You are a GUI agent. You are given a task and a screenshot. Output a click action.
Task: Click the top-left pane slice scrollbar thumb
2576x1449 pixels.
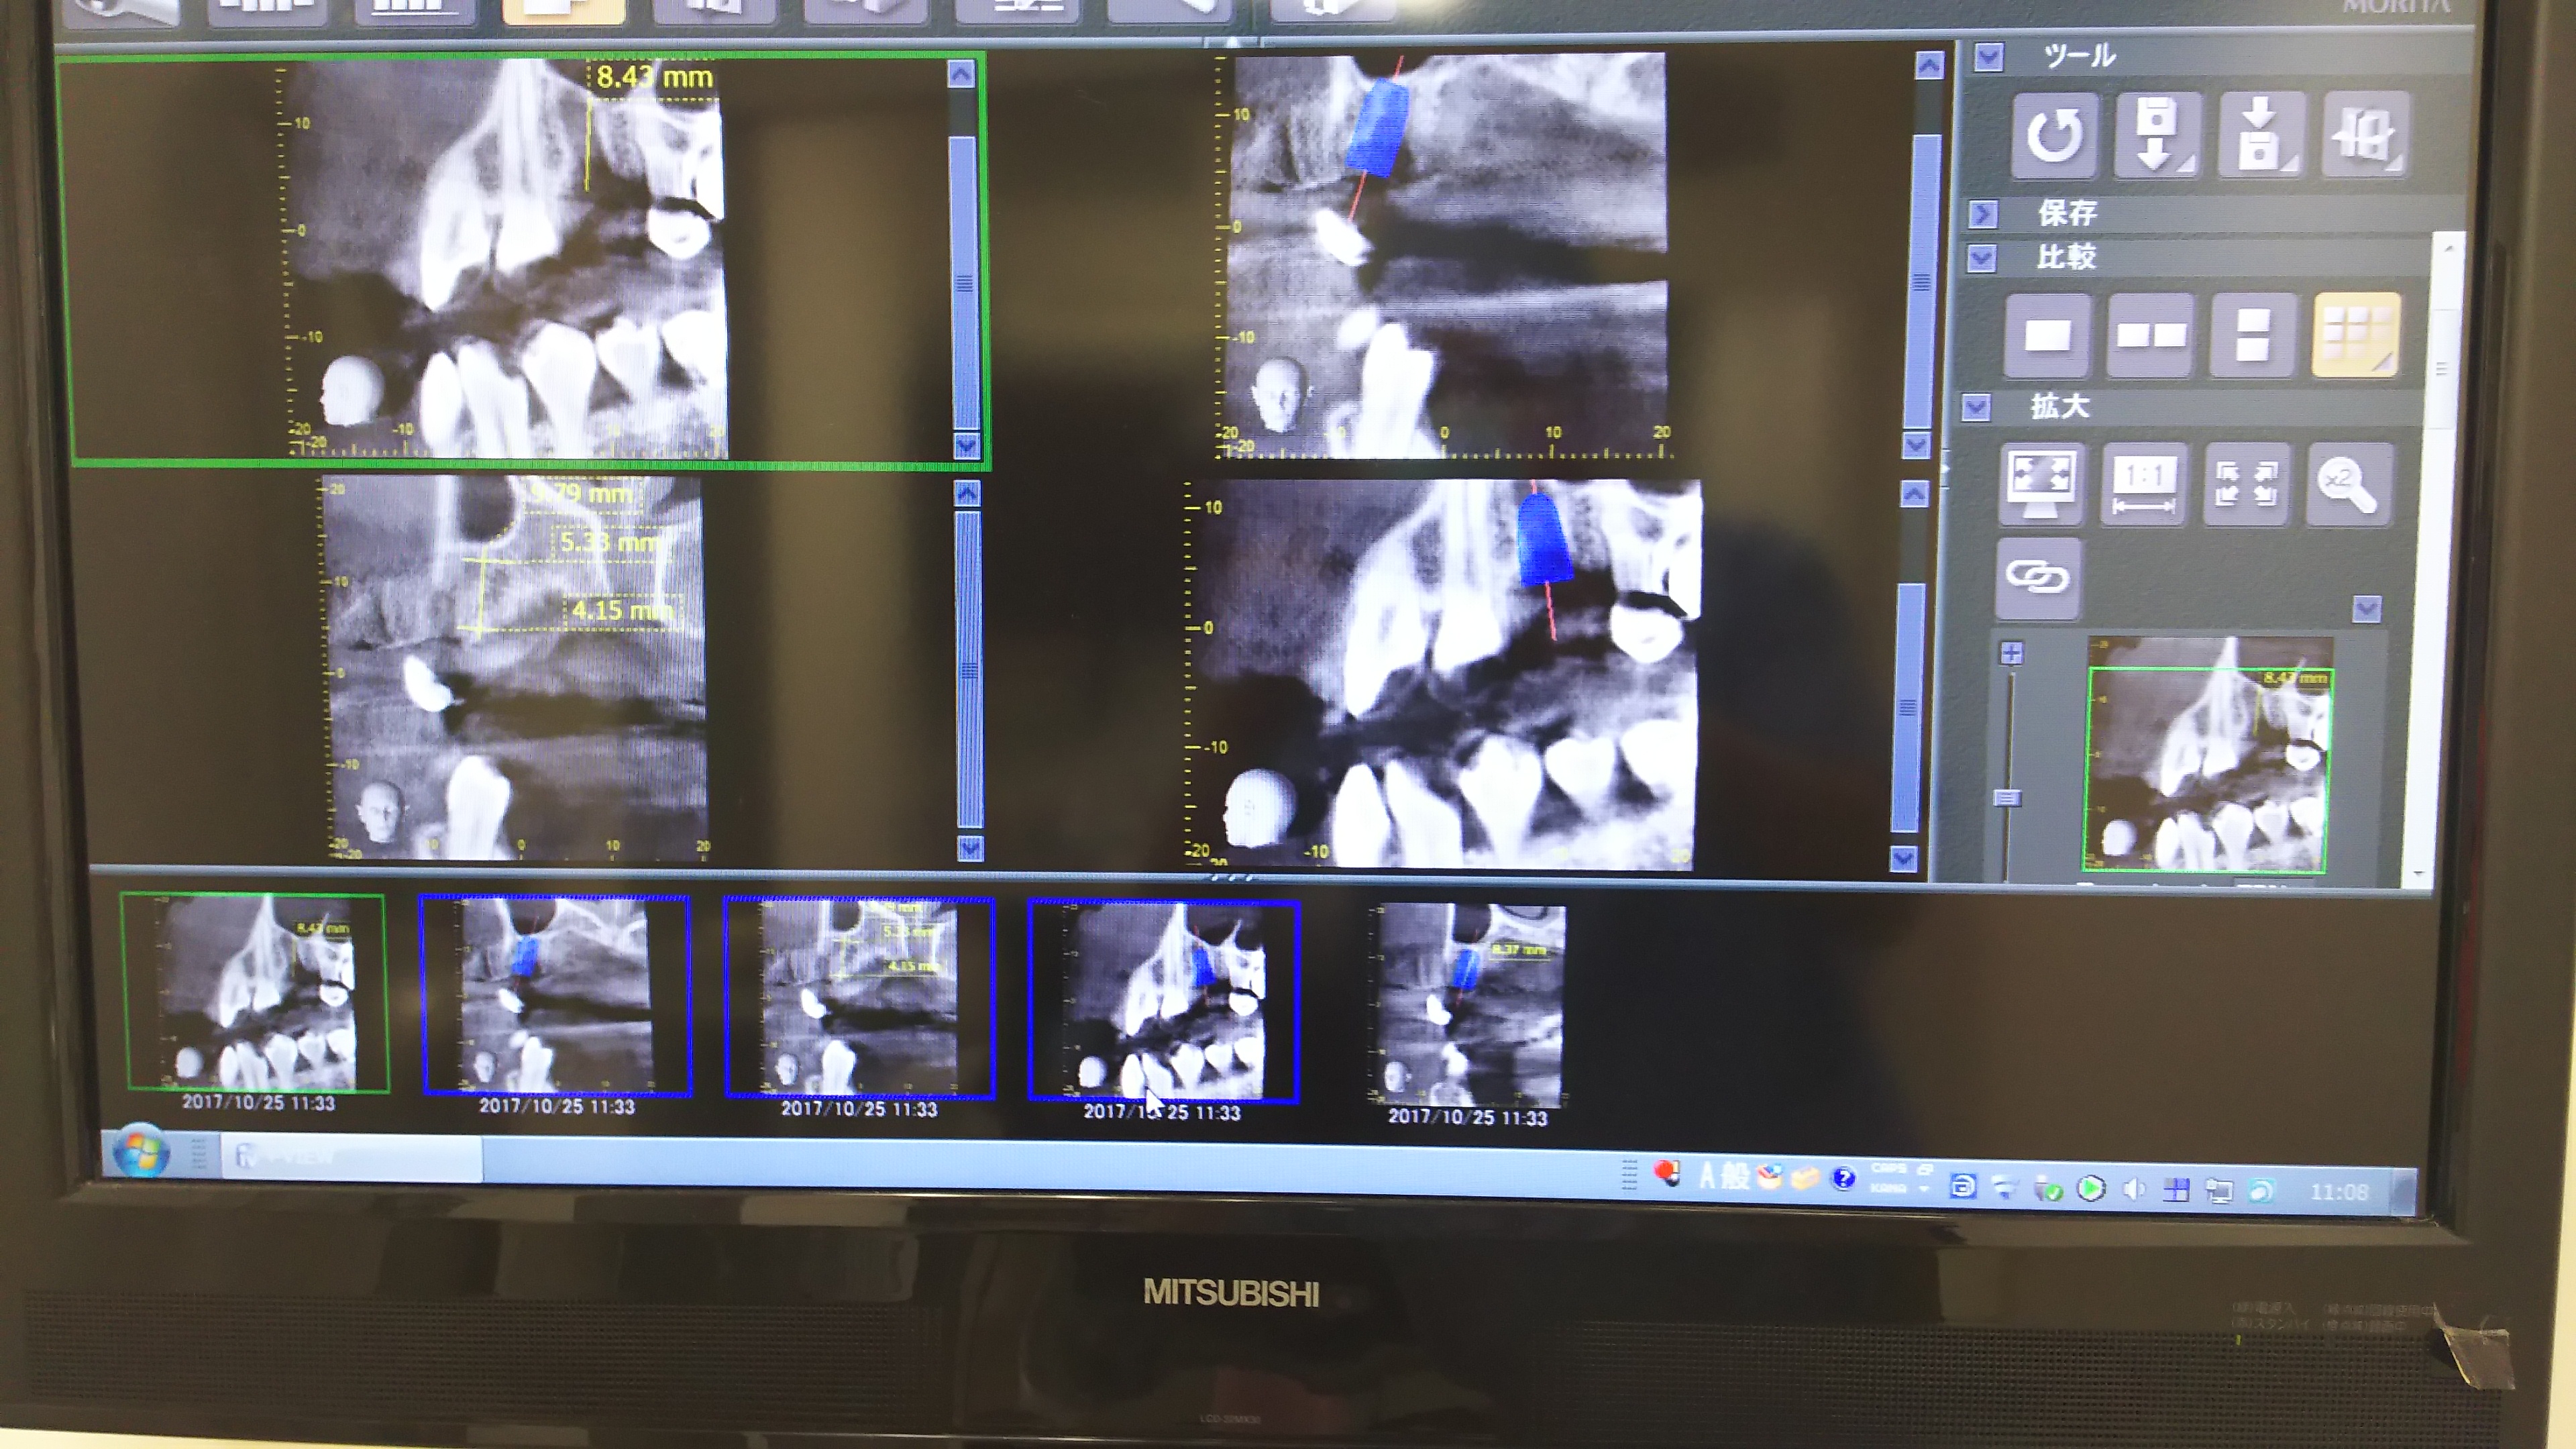964,283
